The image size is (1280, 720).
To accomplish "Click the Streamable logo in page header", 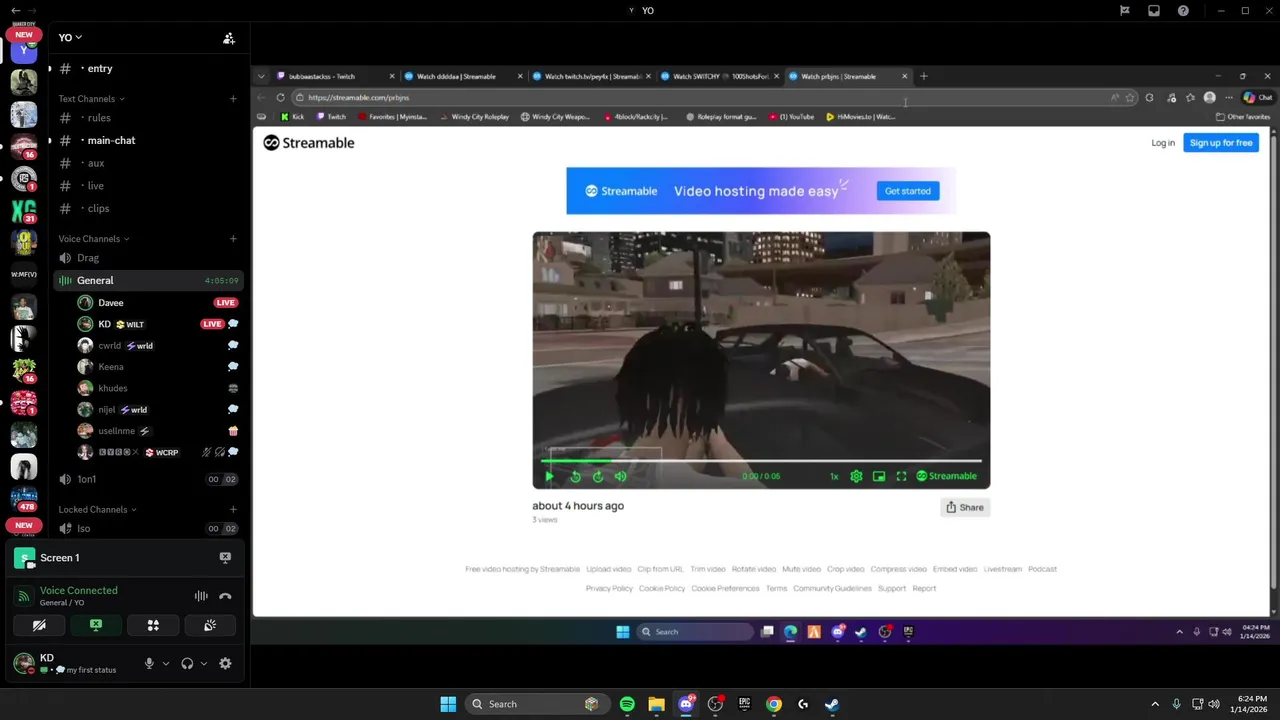I will (309, 143).
